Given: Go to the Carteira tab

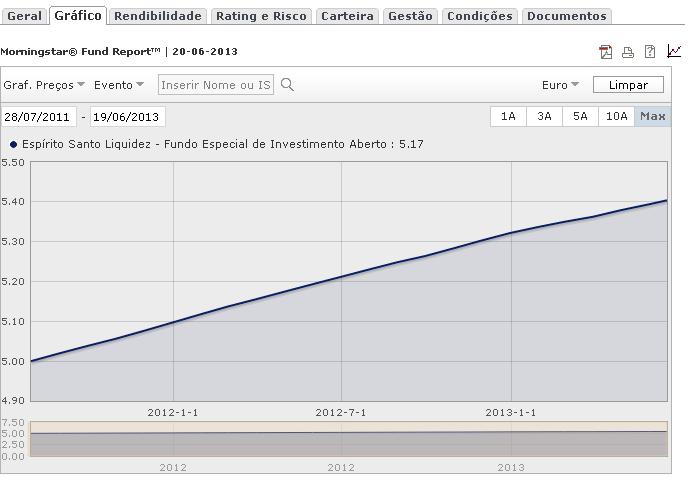Looking at the screenshot, I should (347, 16).
